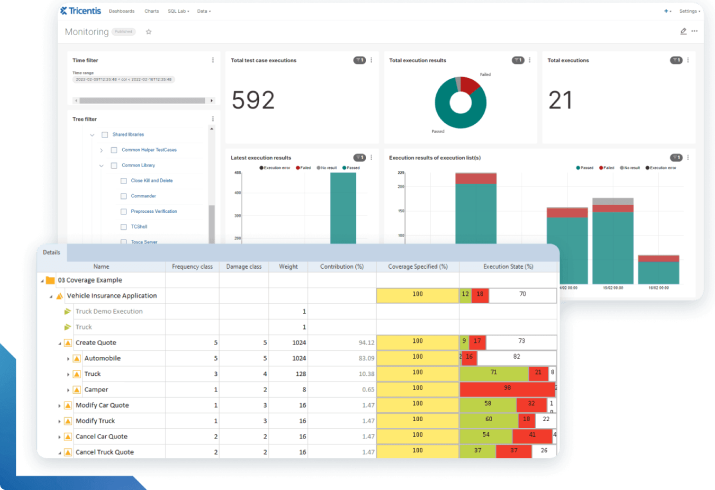Viewport: 715px width, 490px height.
Task: Expand the Common Helper TestCases node
Action: [101, 149]
